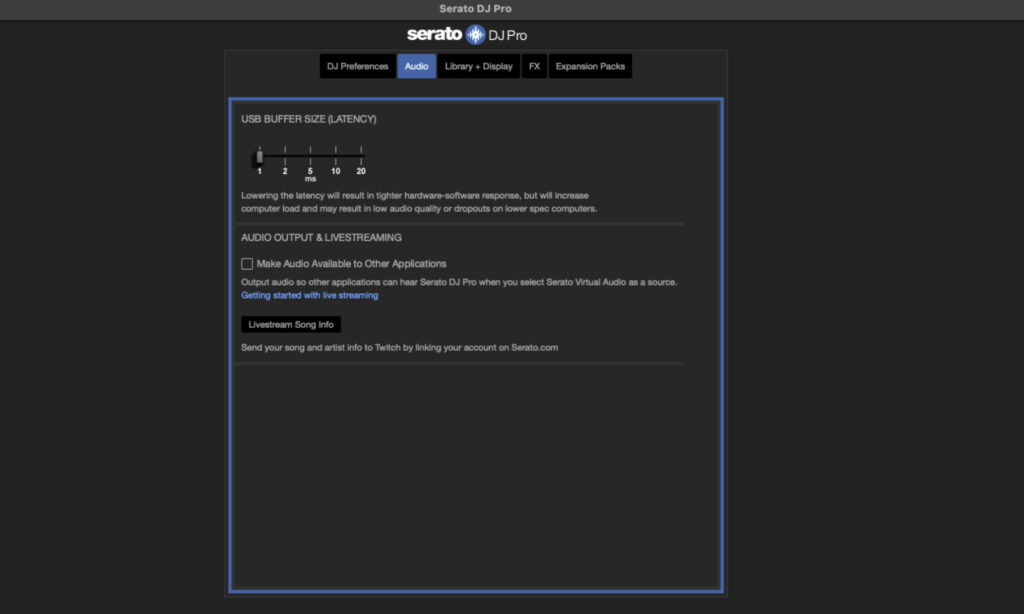1024x614 pixels.
Task: Click the USB BUFFER SIZE (LATENCY) section header
Action: pyautogui.click(x=309, y=118)
